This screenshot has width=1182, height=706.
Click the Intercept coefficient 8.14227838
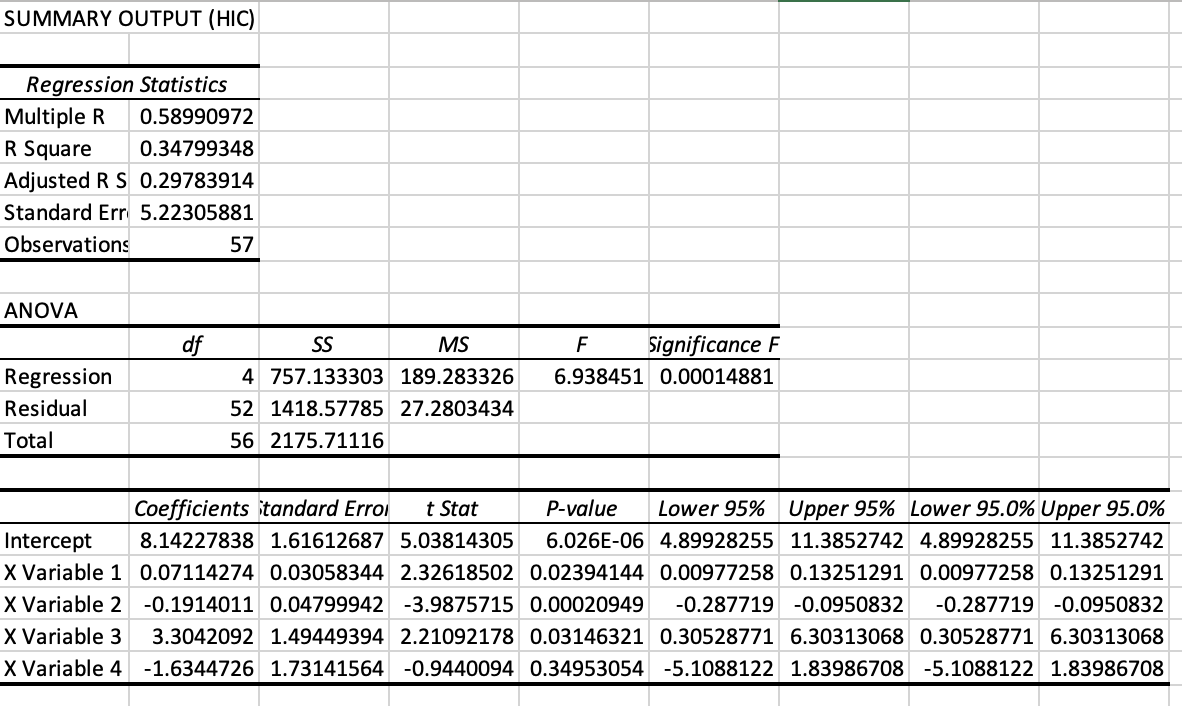point(195,540)
